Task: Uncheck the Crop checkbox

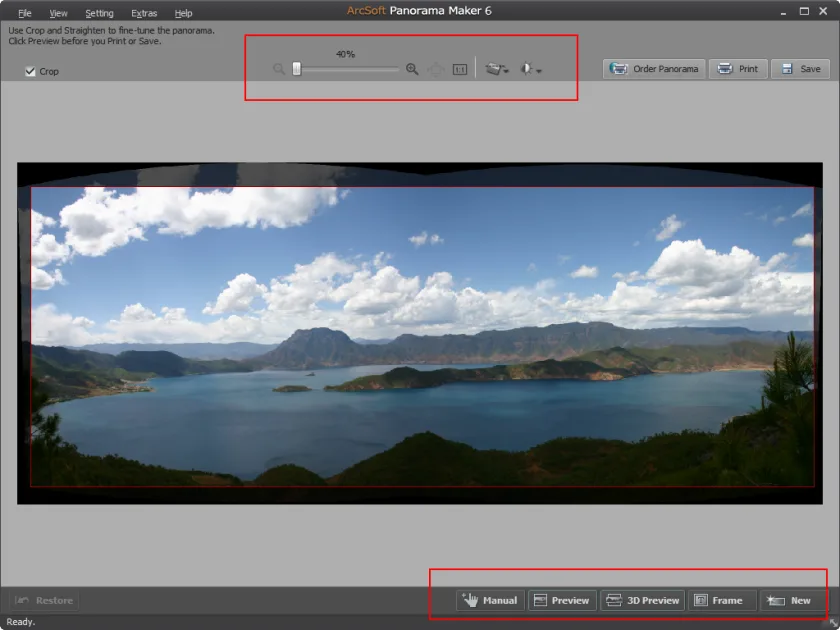Action: pos(30,71)
